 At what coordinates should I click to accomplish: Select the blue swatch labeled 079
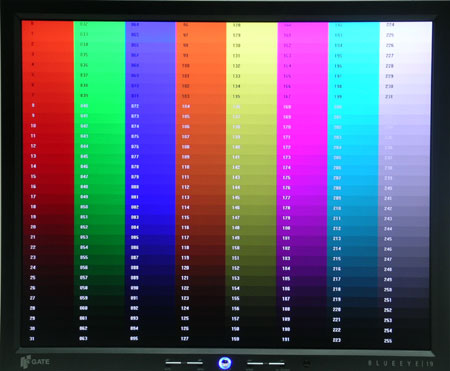(x=150, y=177)
